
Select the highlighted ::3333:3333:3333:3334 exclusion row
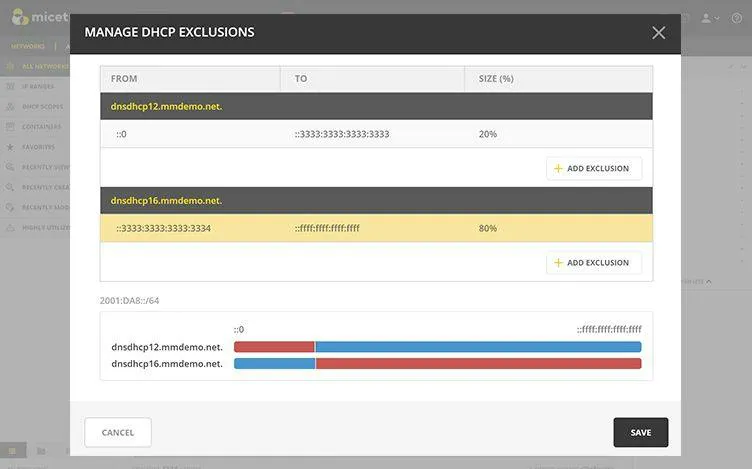pos(376,228)
